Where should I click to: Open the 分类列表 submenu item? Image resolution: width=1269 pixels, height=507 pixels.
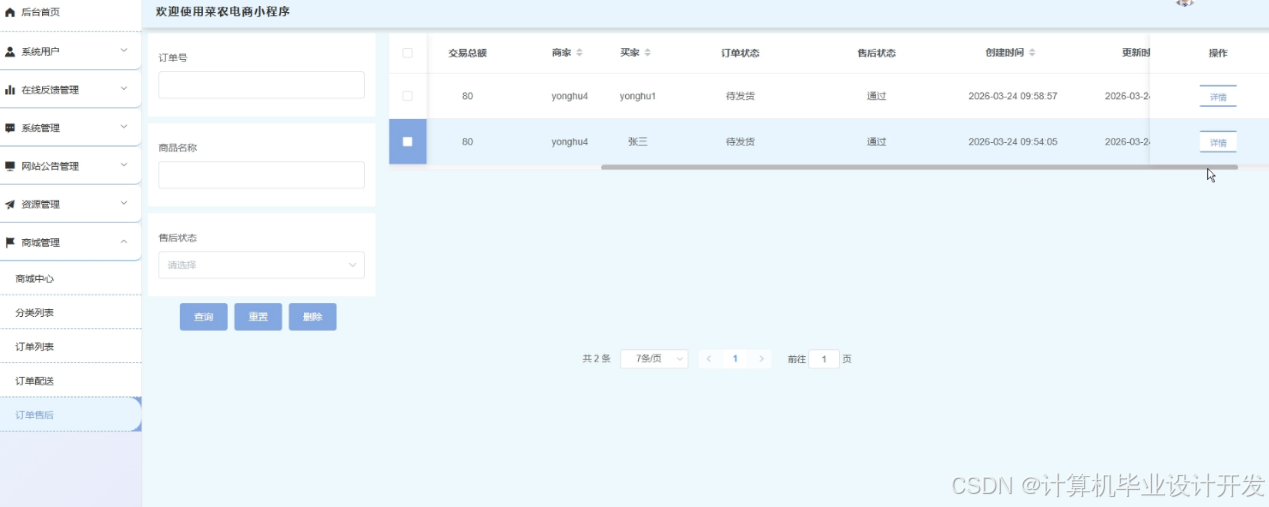click(70, 313)
